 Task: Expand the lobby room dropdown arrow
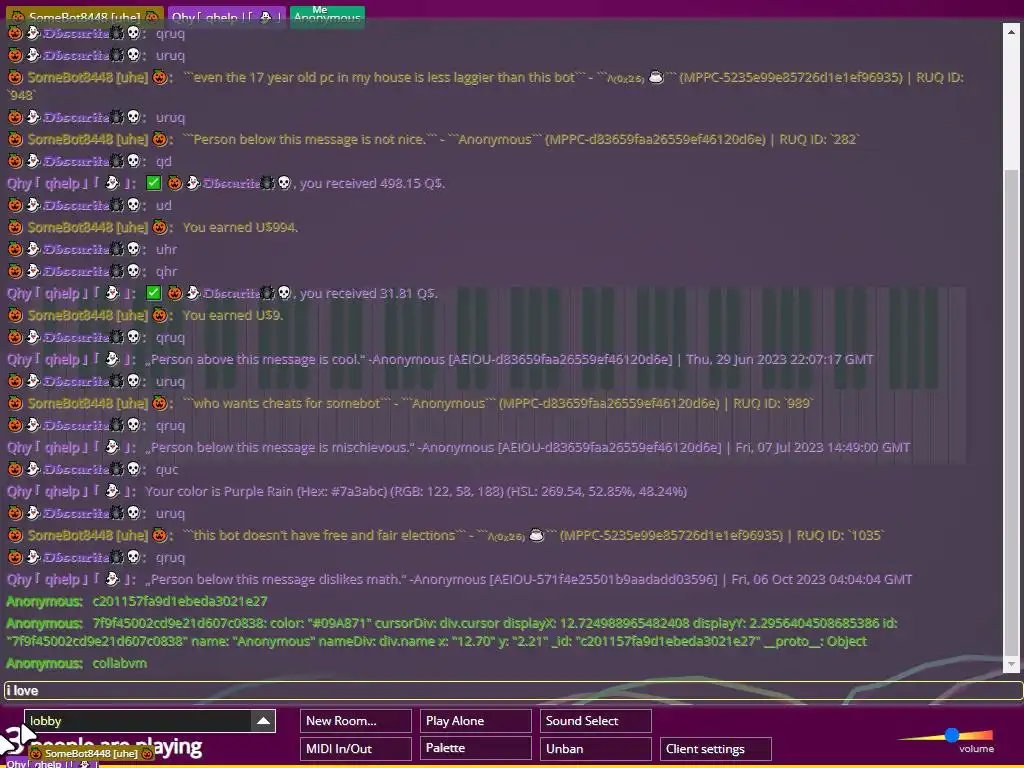click(263, 721)
